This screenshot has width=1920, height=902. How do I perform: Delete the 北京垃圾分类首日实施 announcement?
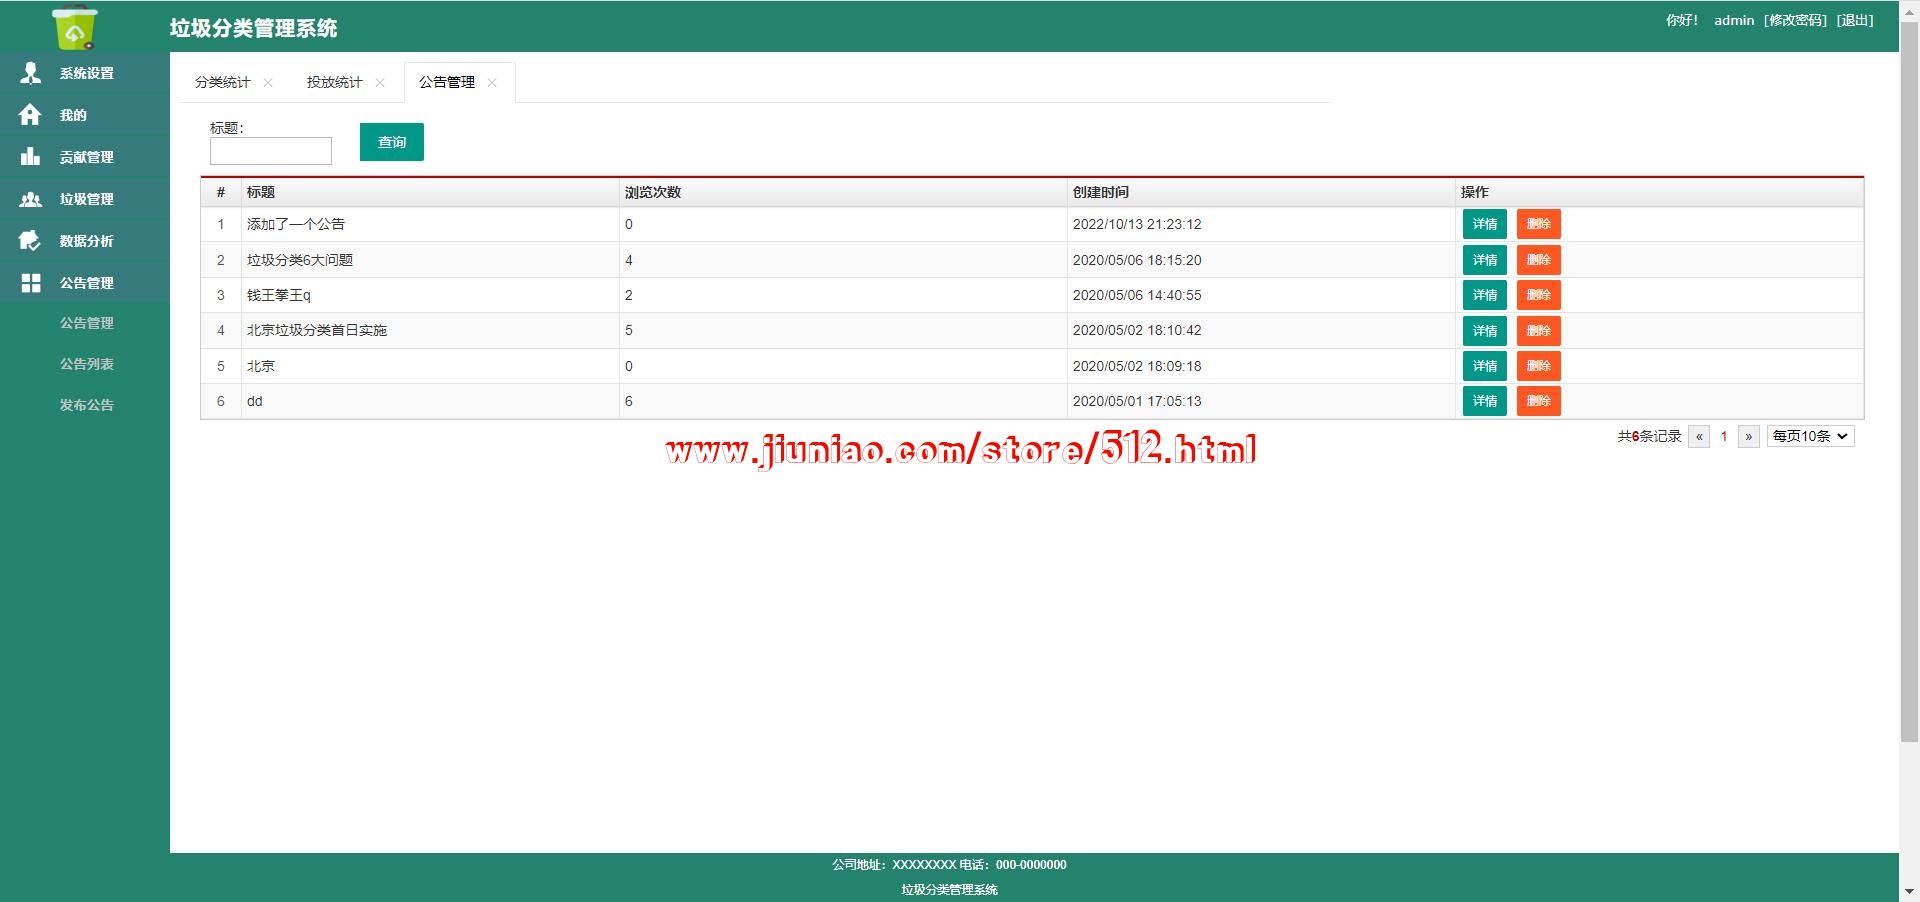tap(1539, 331)
